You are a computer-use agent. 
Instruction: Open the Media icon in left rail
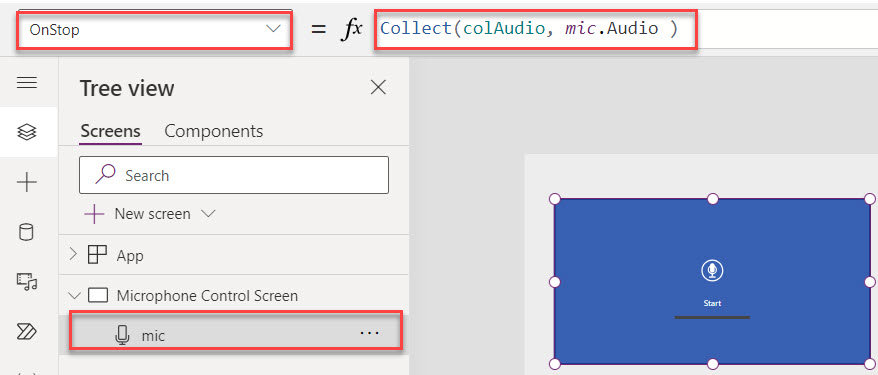click(x=27, y=282)
